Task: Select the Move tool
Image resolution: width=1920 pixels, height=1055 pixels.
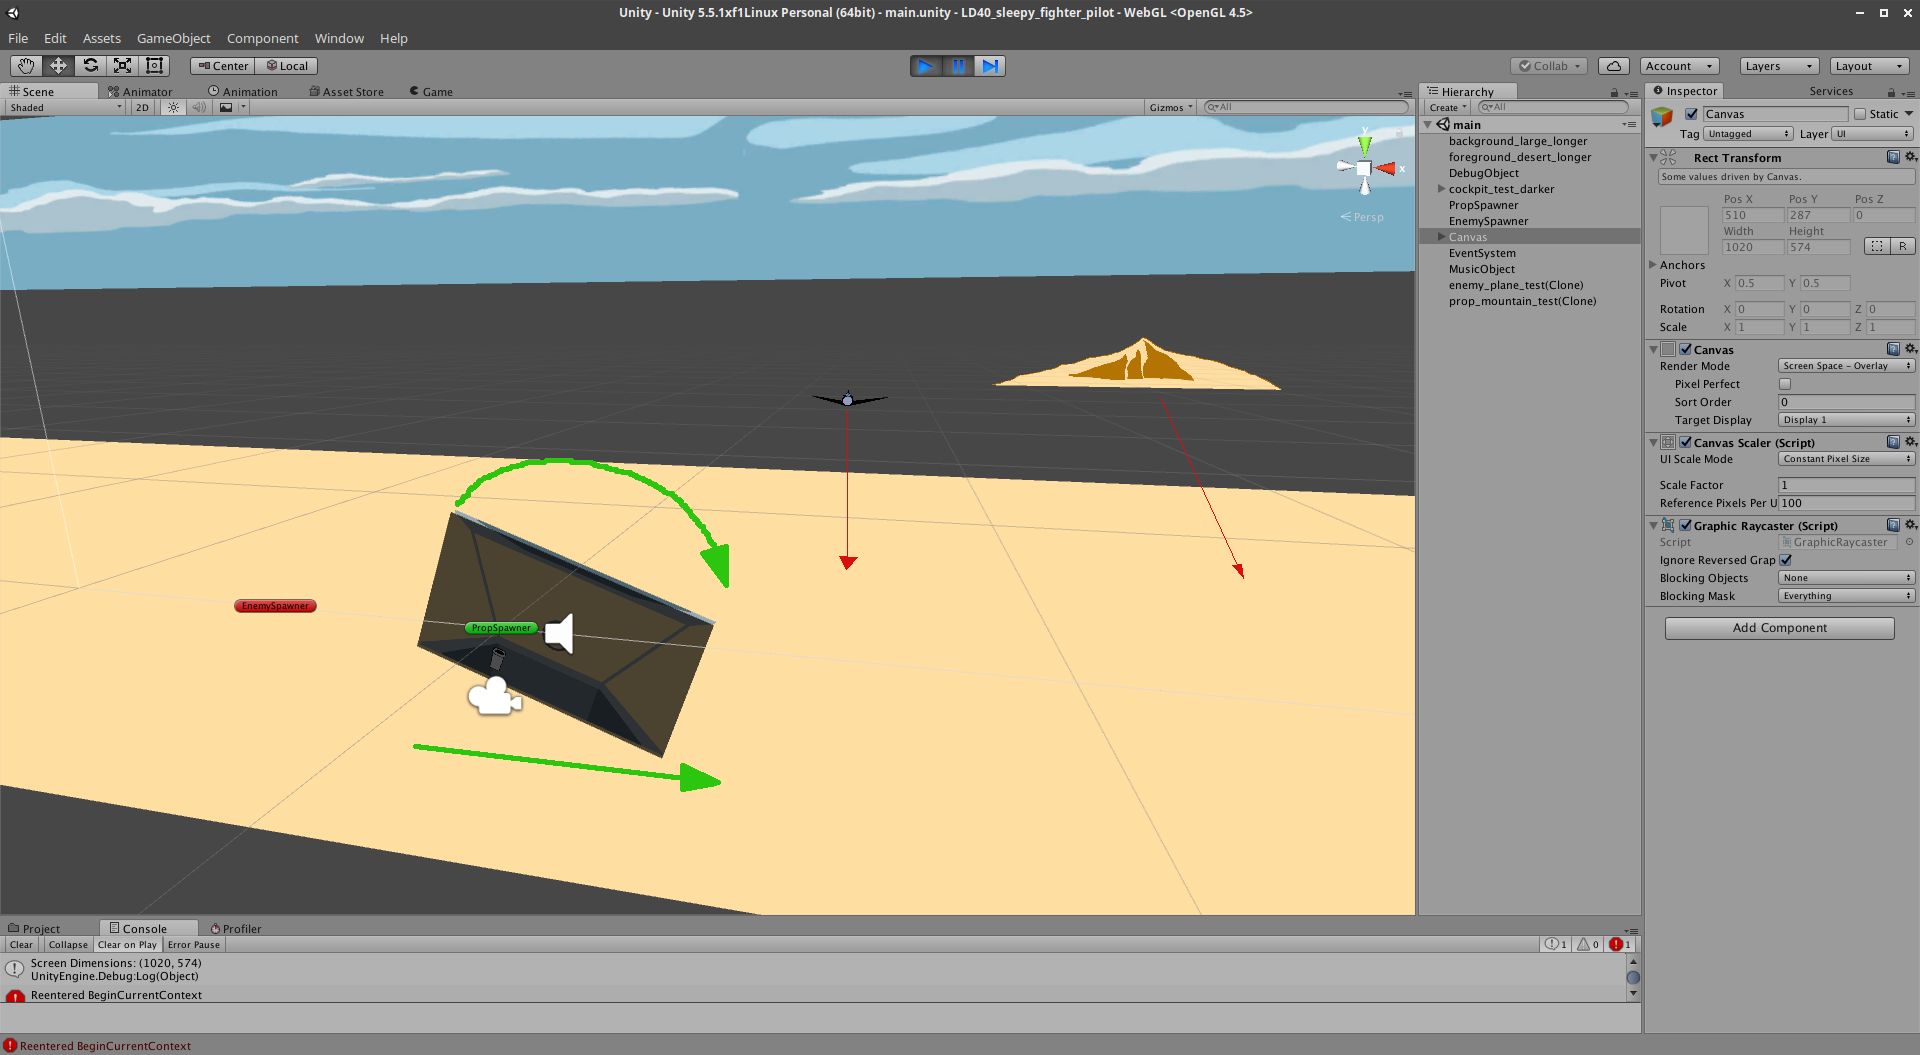Action: coord(58,66)
